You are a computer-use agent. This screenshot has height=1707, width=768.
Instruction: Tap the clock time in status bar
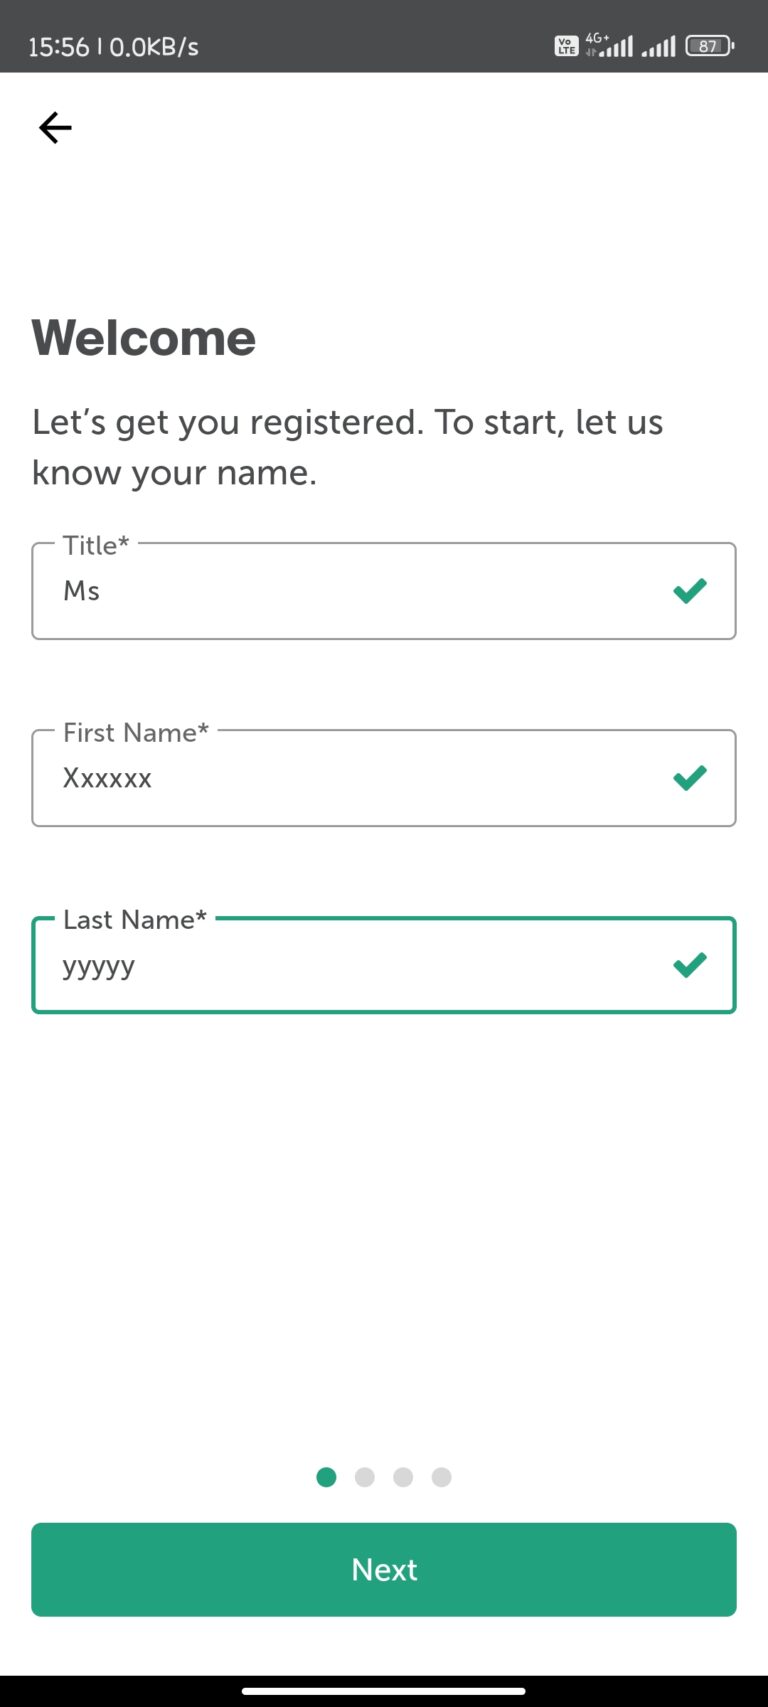(x=59, y=47)
